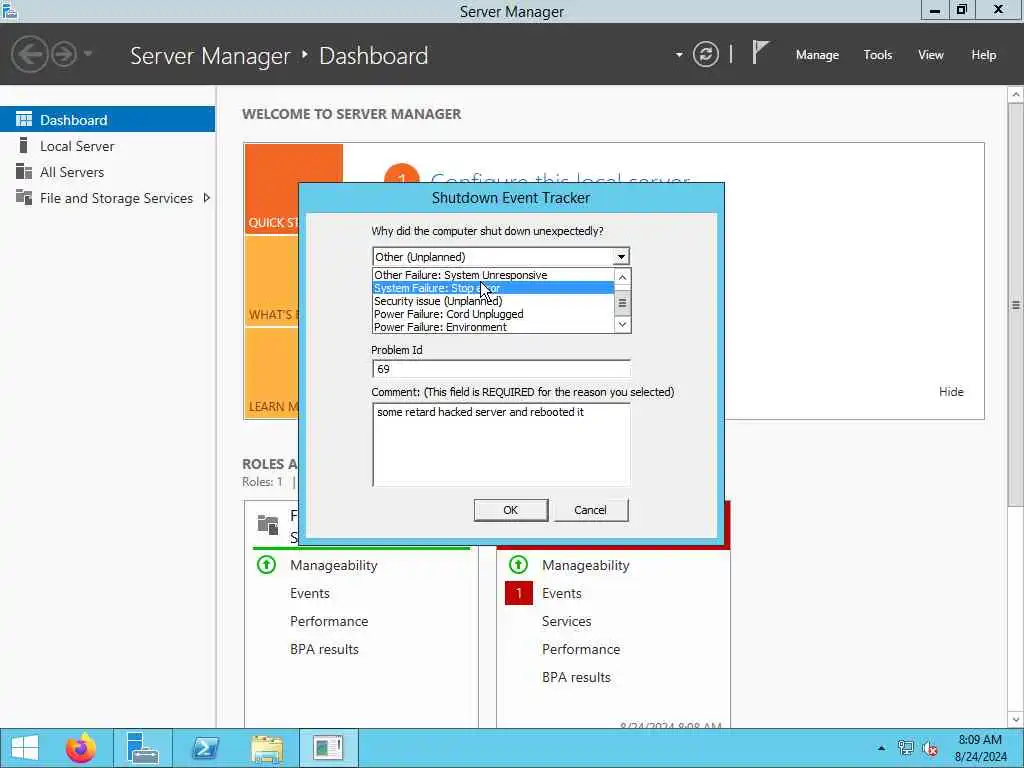Image resolution: width=1024 pixels, height=768 pixels.
Task: Click the Local Server icon
Action: coord(24,145)
